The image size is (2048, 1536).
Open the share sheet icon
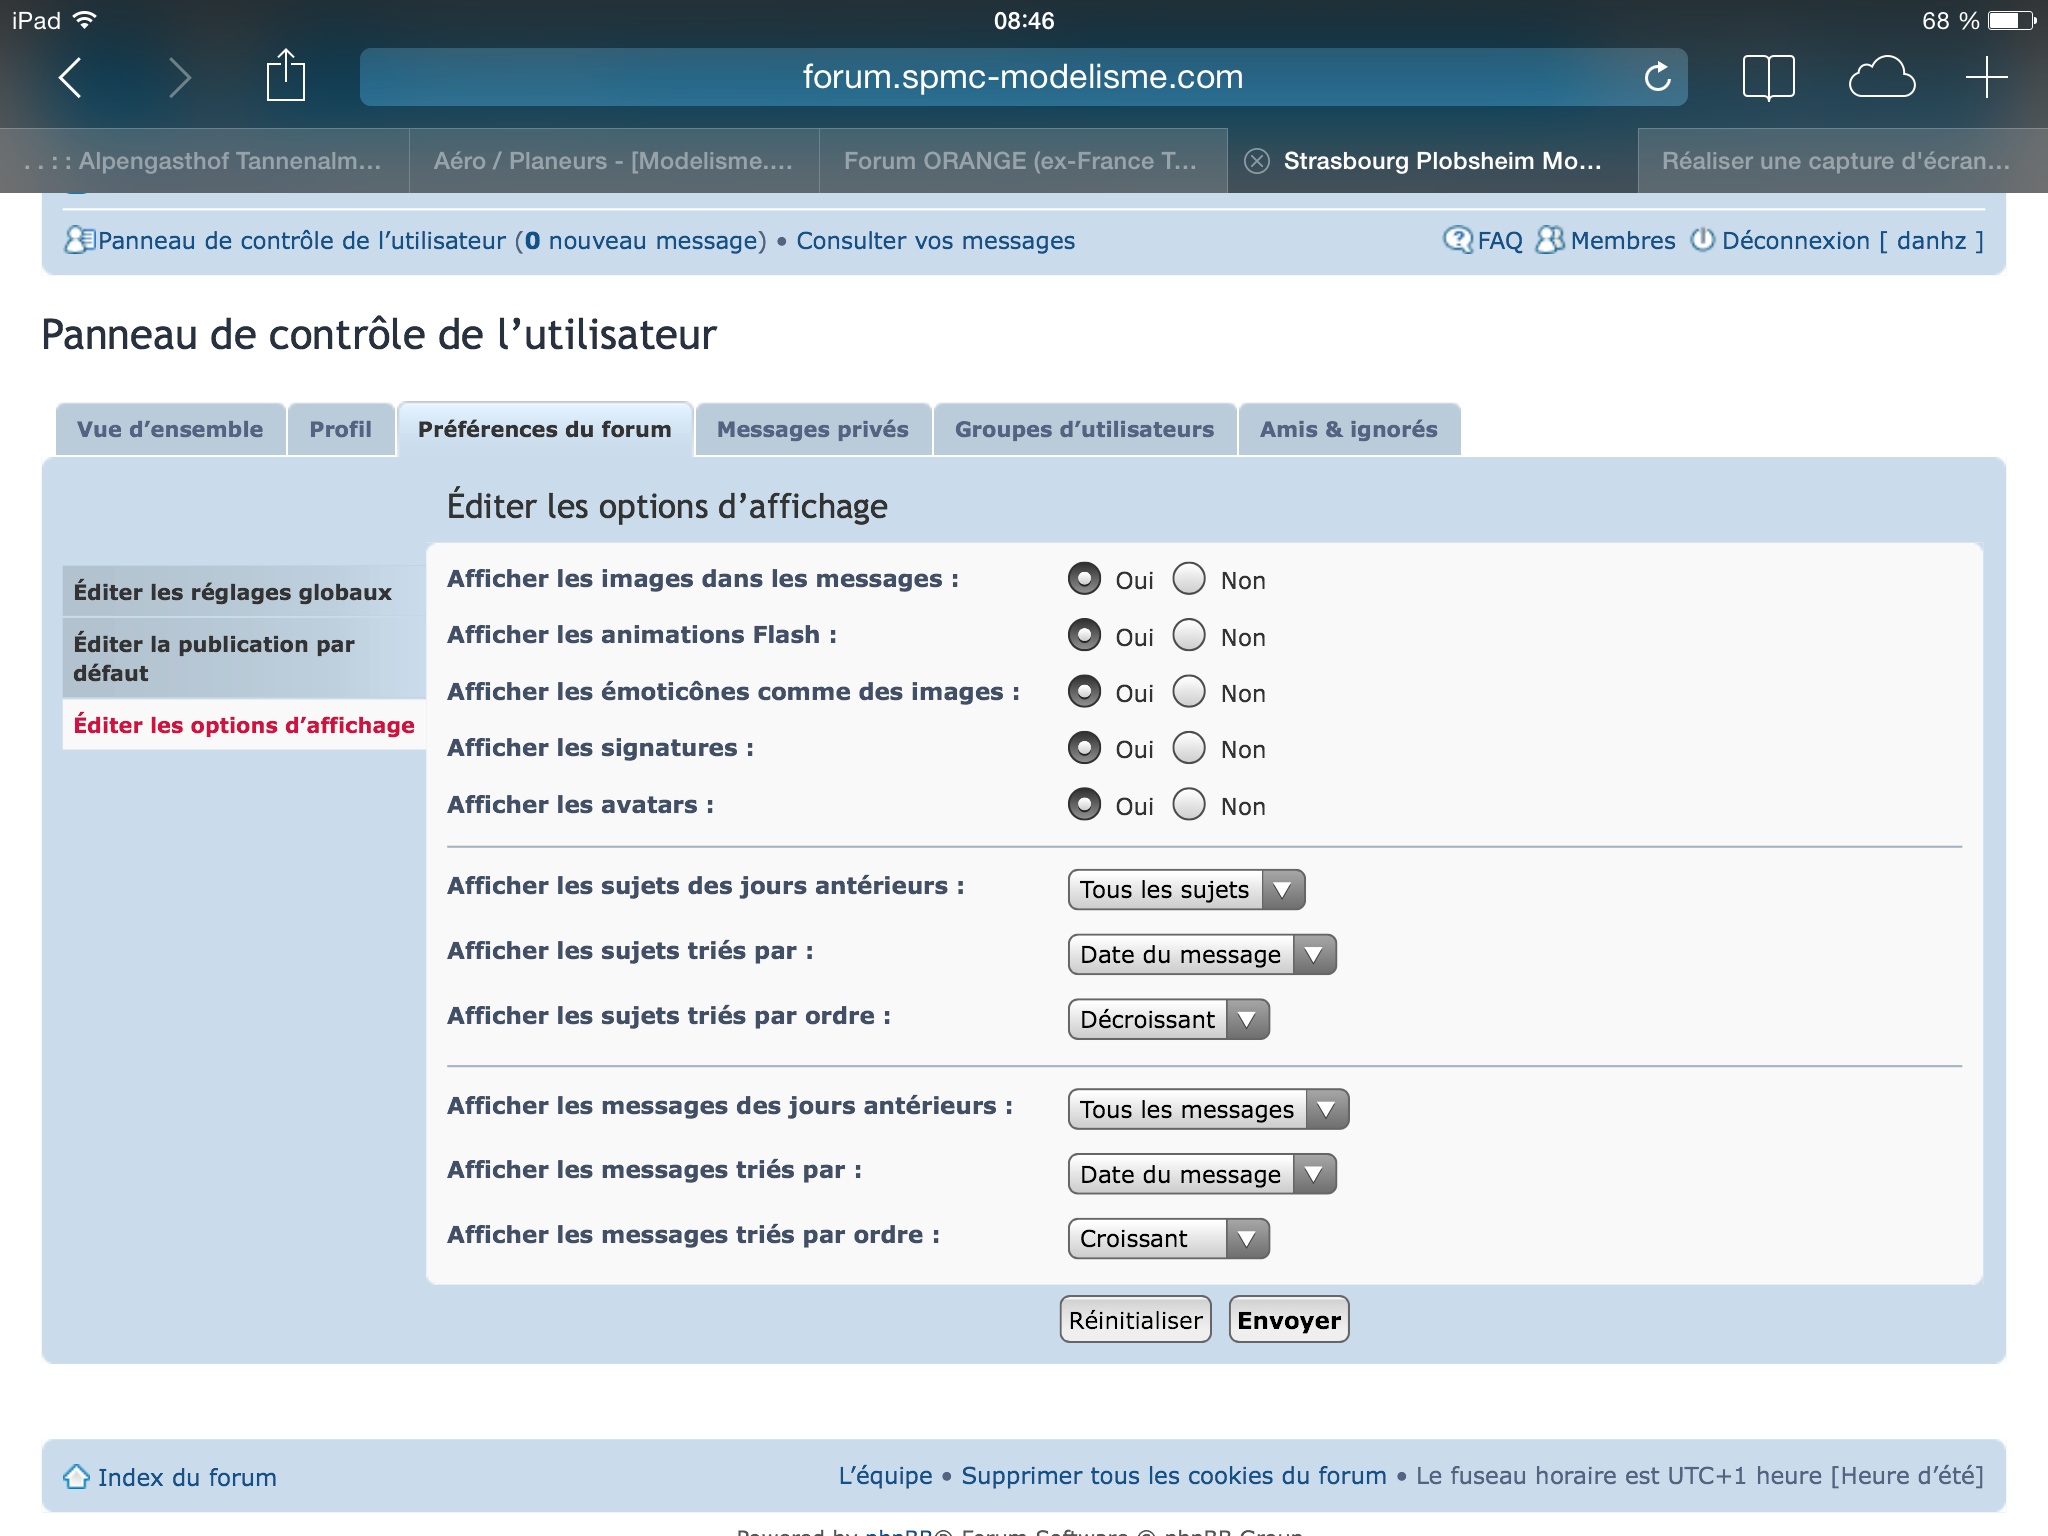(285, 75)
